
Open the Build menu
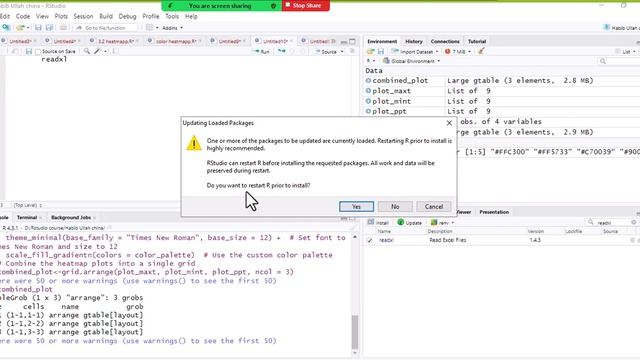click(106, 16)
